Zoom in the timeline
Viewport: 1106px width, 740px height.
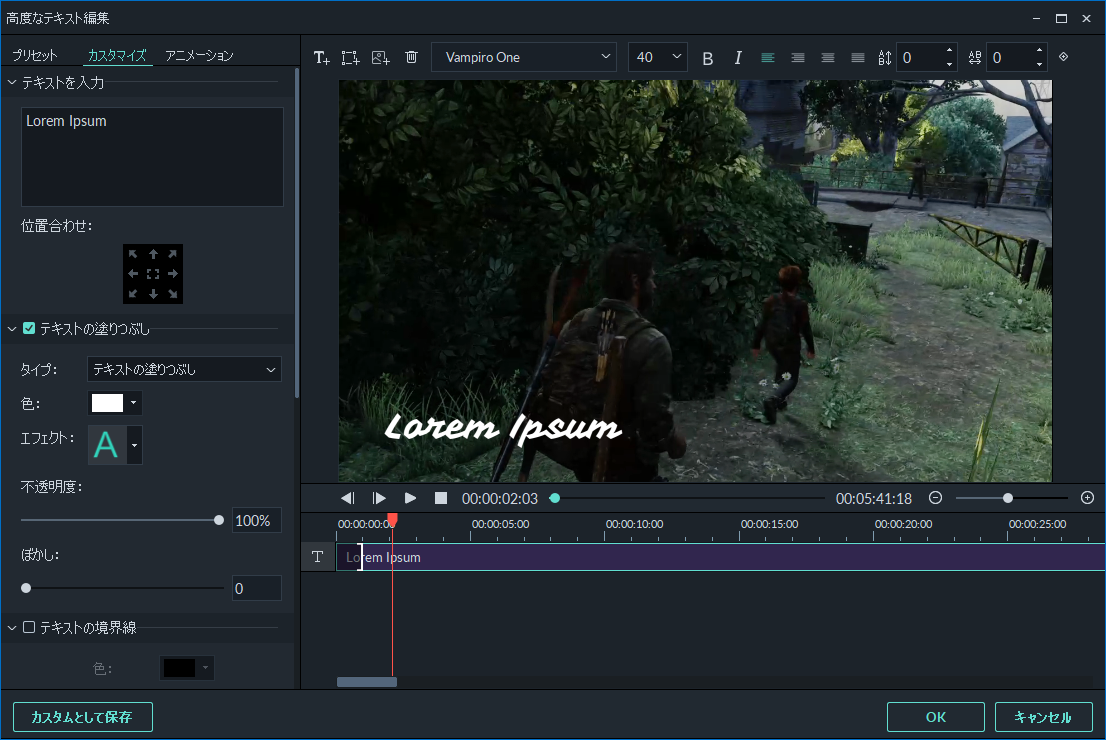click(x=1087, y=498)
